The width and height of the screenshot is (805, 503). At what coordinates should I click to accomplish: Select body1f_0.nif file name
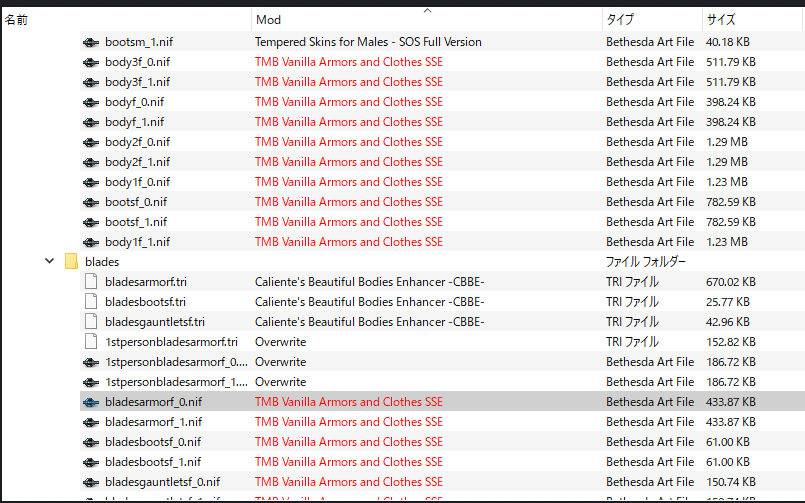138,182
